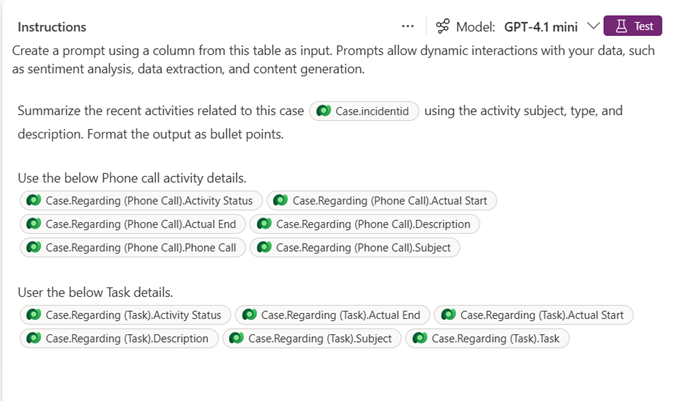Click the Dataverse icon on Phone Call.Phone Call chip
Viewport: 674px width, 401px height.
coord(33,247)
